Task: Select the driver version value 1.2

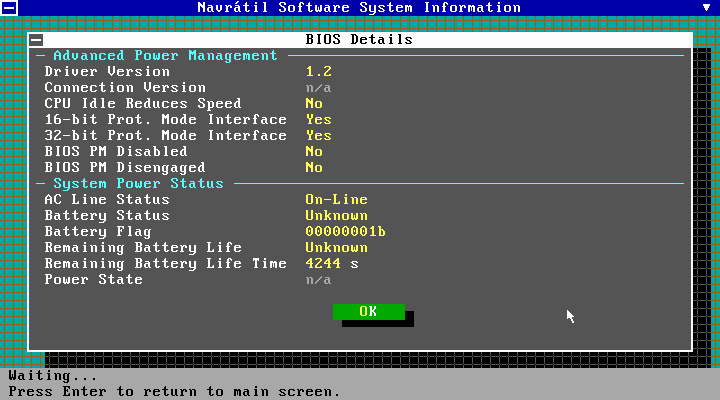Action: point(318,72)
